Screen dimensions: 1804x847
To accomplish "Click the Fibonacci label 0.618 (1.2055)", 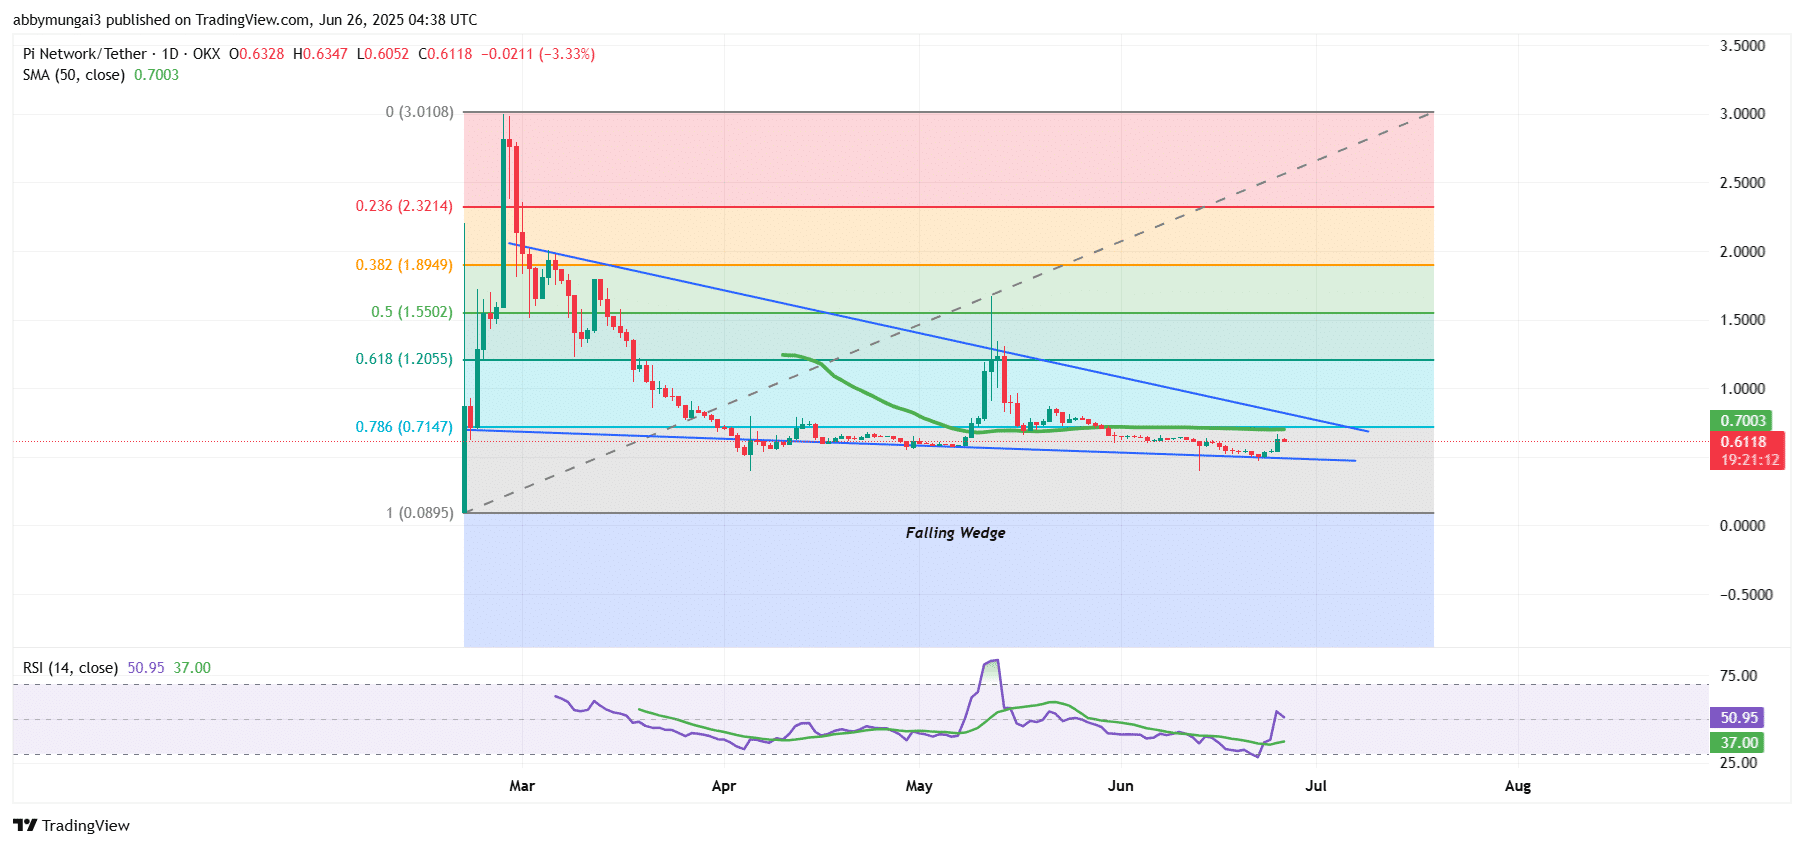I will click(x=404, y=359).
